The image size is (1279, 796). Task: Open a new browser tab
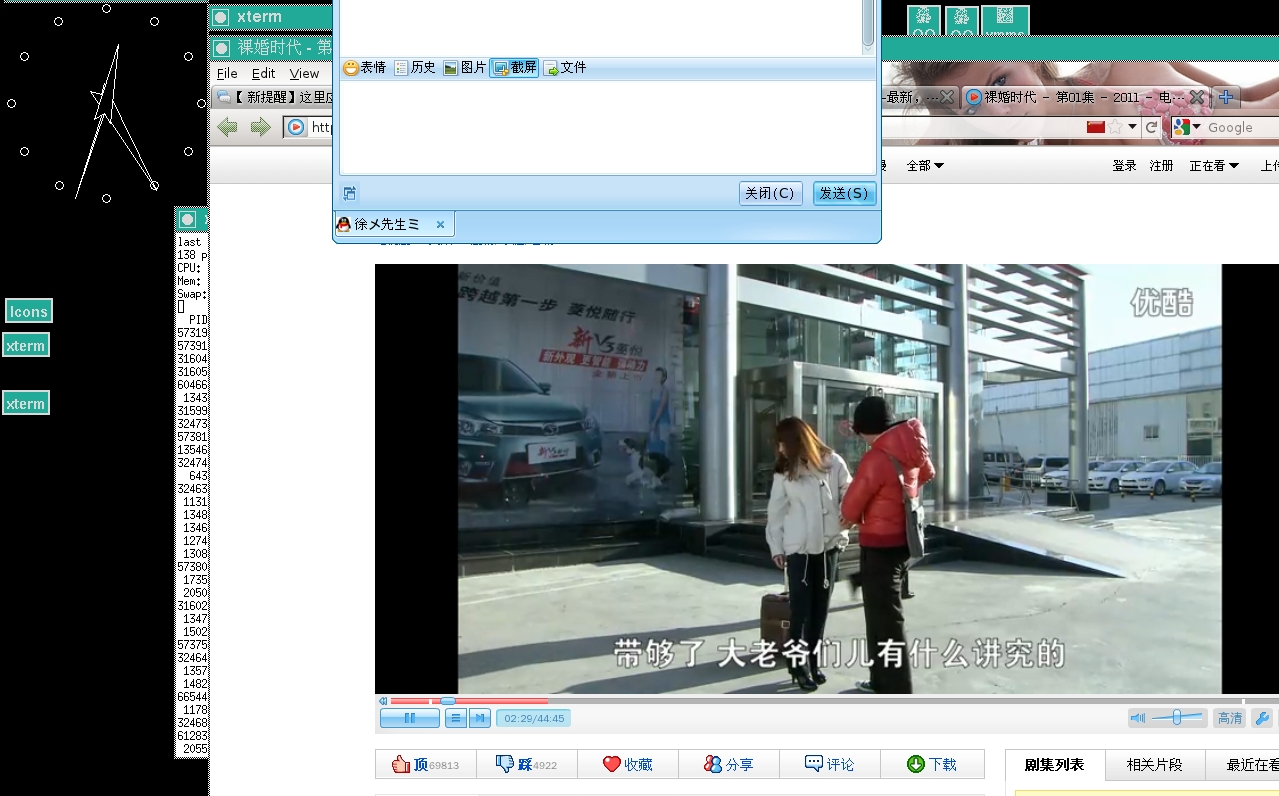(1226, 97)
